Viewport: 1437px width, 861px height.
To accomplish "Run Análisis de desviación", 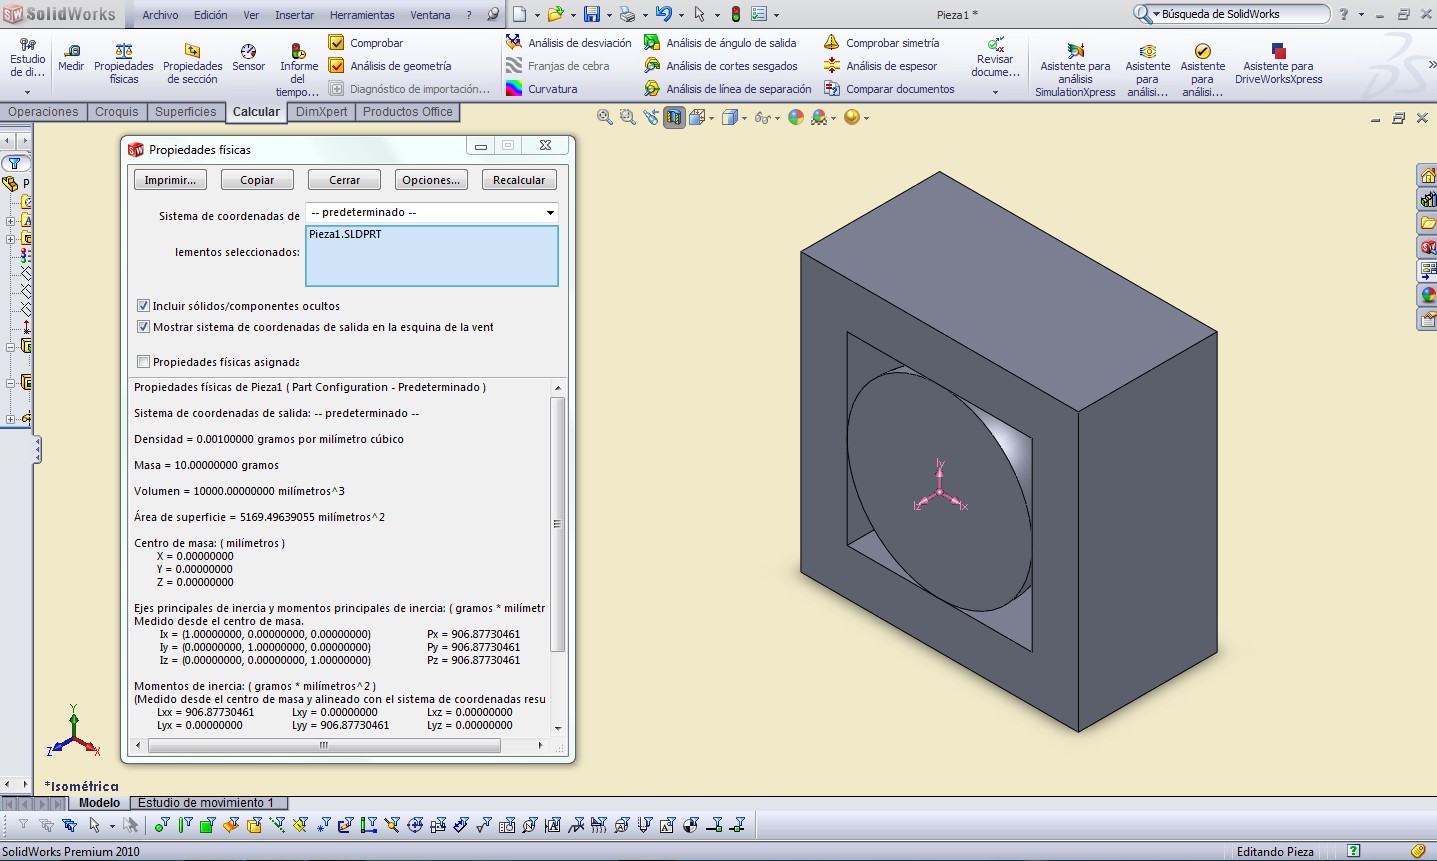I will pyautogui.click(x=569, y=43).
